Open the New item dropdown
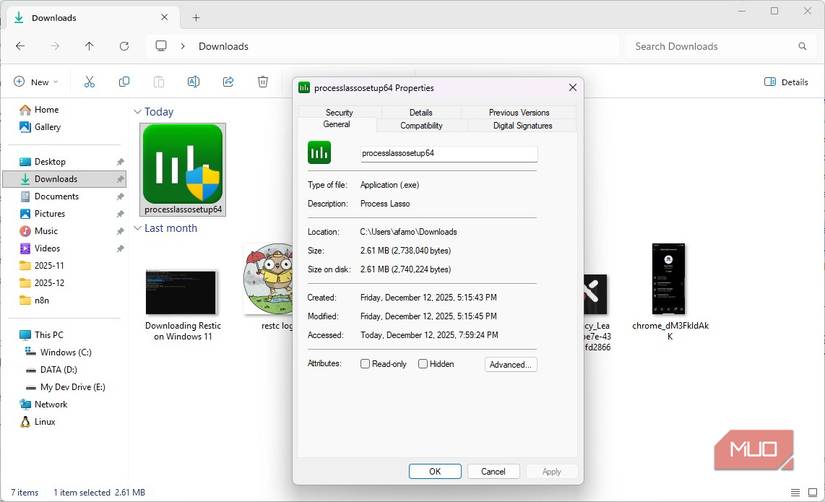The width and height of the screenshot is (825, 502). 36,82
